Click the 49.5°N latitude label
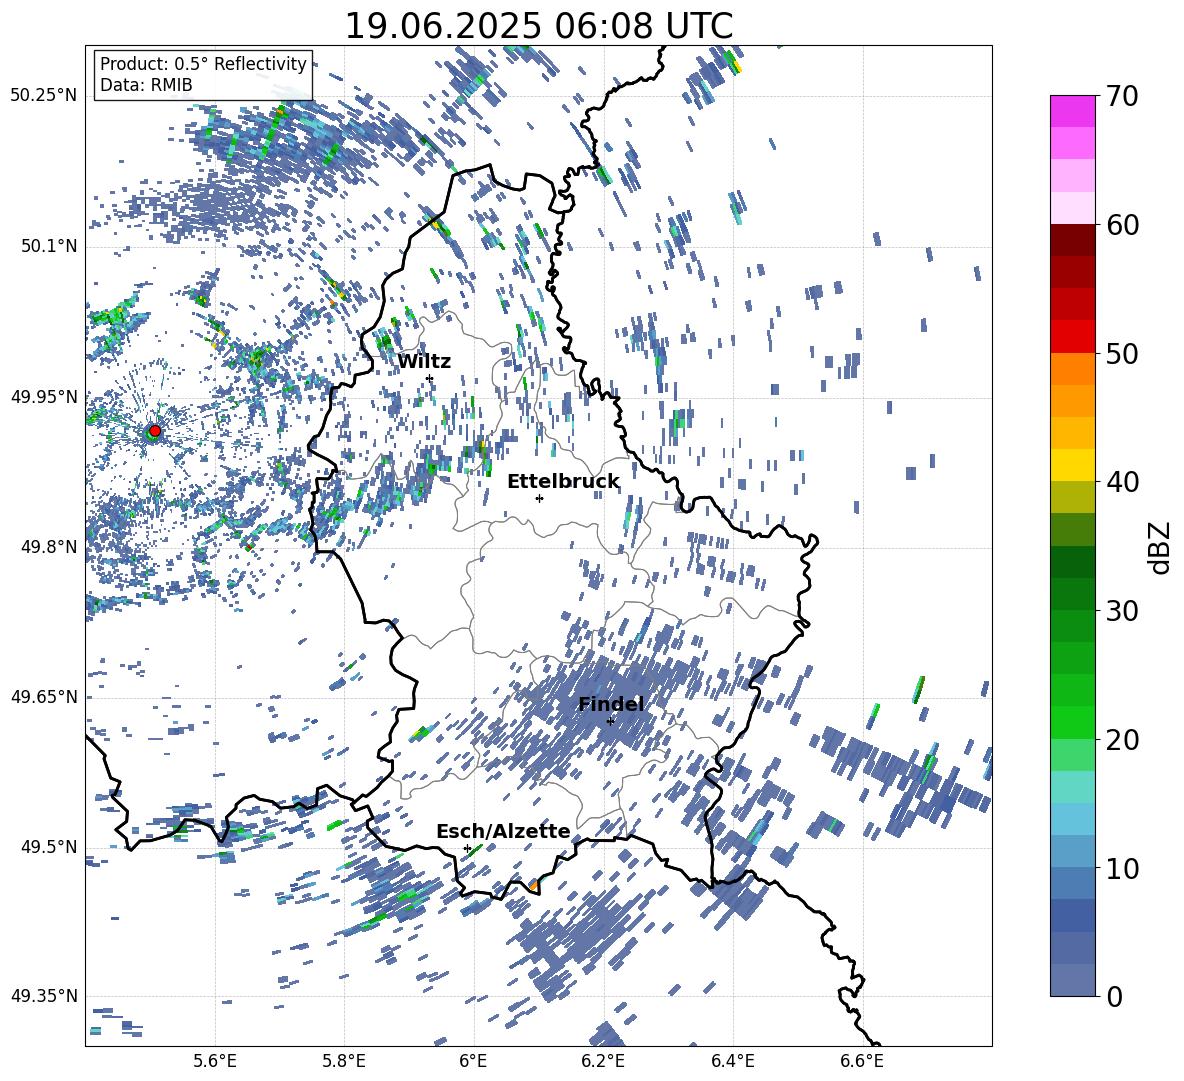 (x=48, y=847)
